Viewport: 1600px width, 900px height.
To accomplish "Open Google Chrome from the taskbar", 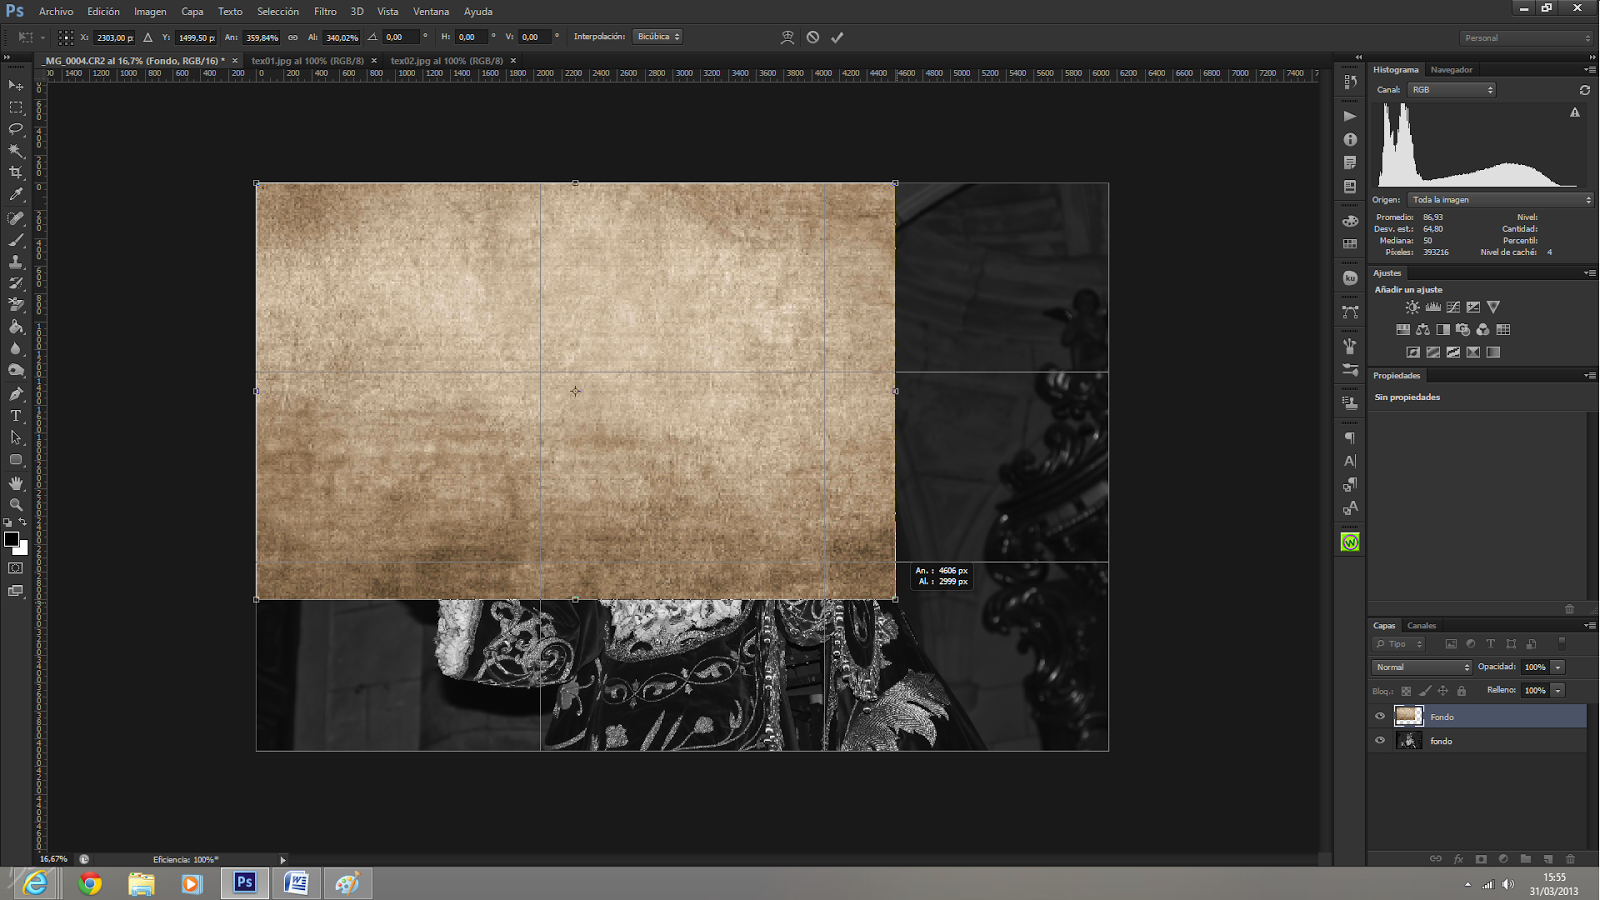I will click(90, 883).
